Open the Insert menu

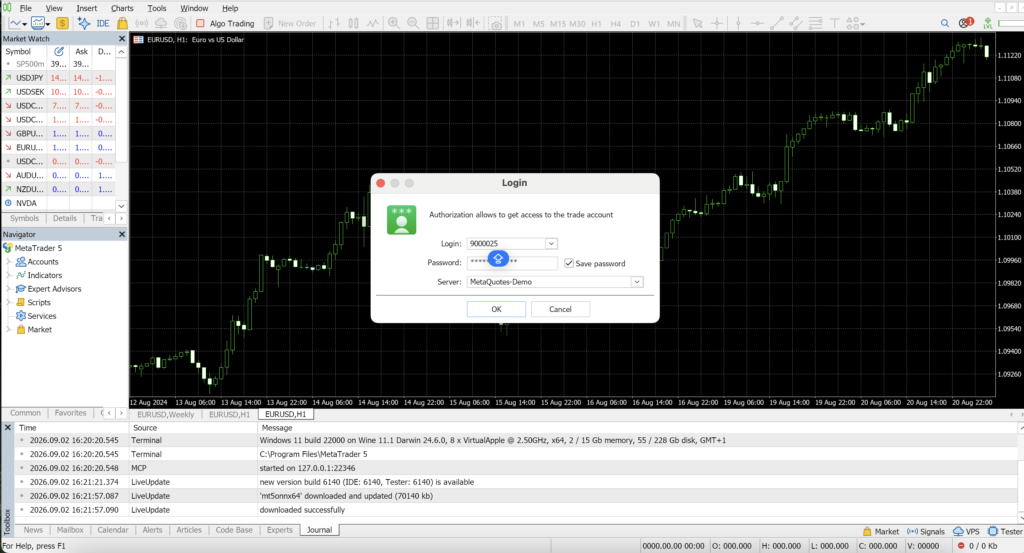(86, 8)
